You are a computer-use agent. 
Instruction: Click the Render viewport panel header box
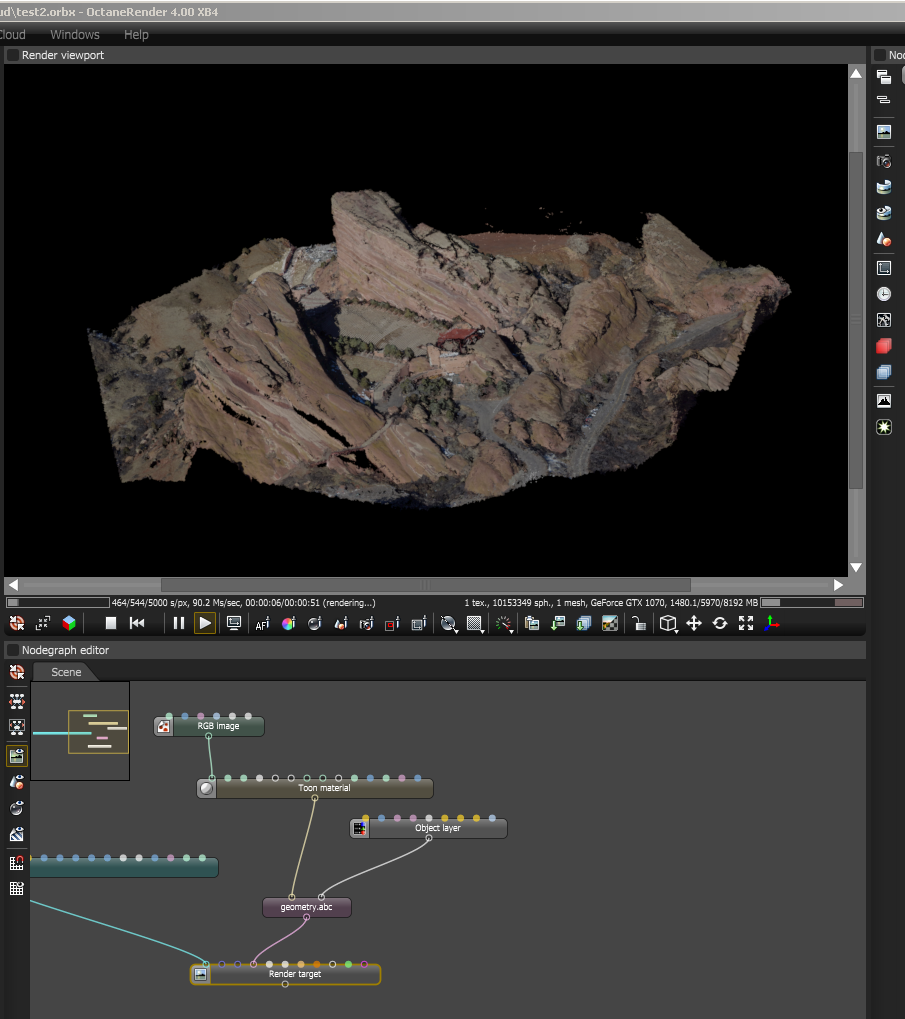coord(12,55)
